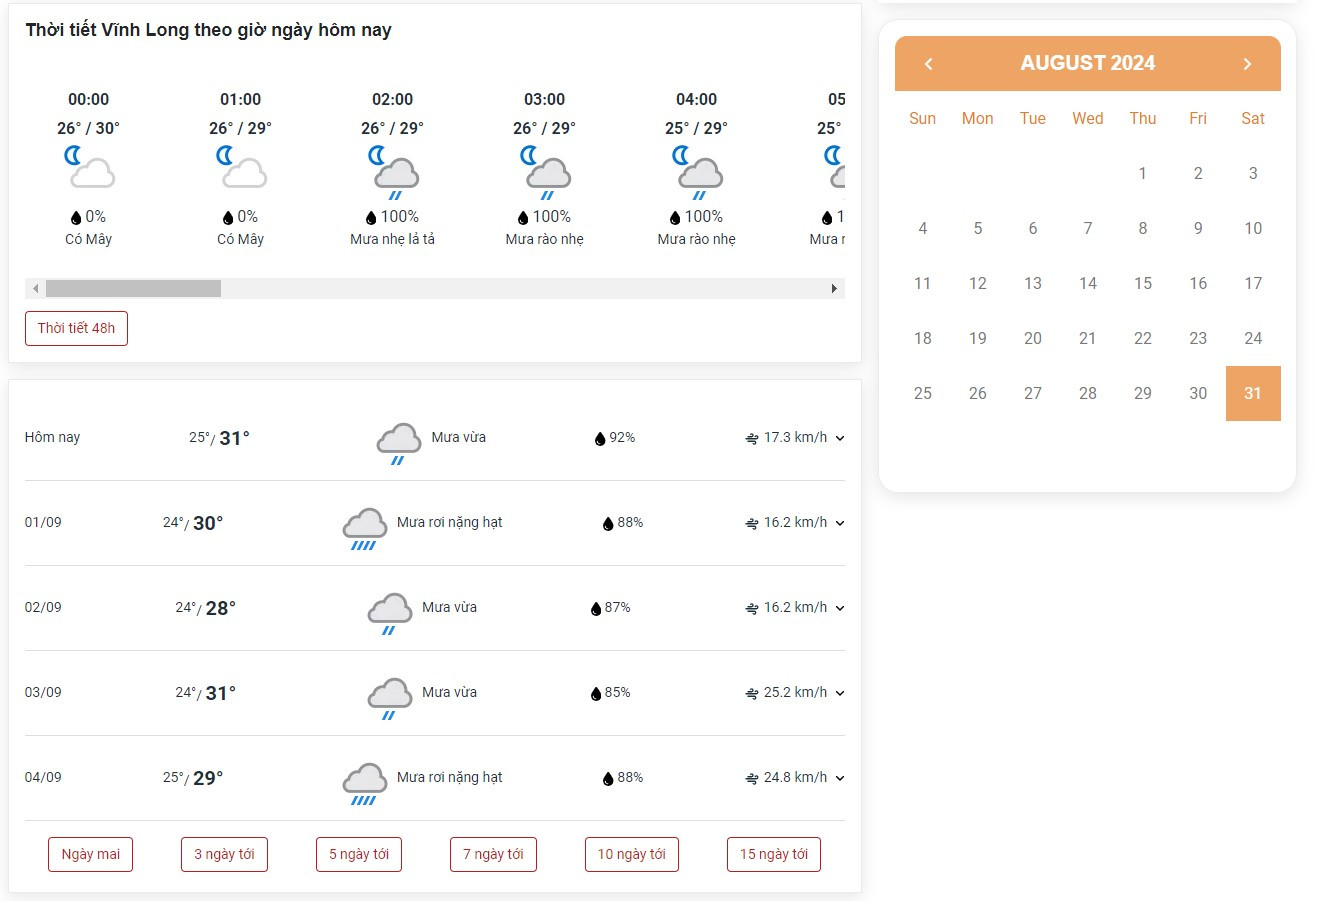
Task: Click the wind icon next to 25.2 km/h
Action: coord(752,694)
